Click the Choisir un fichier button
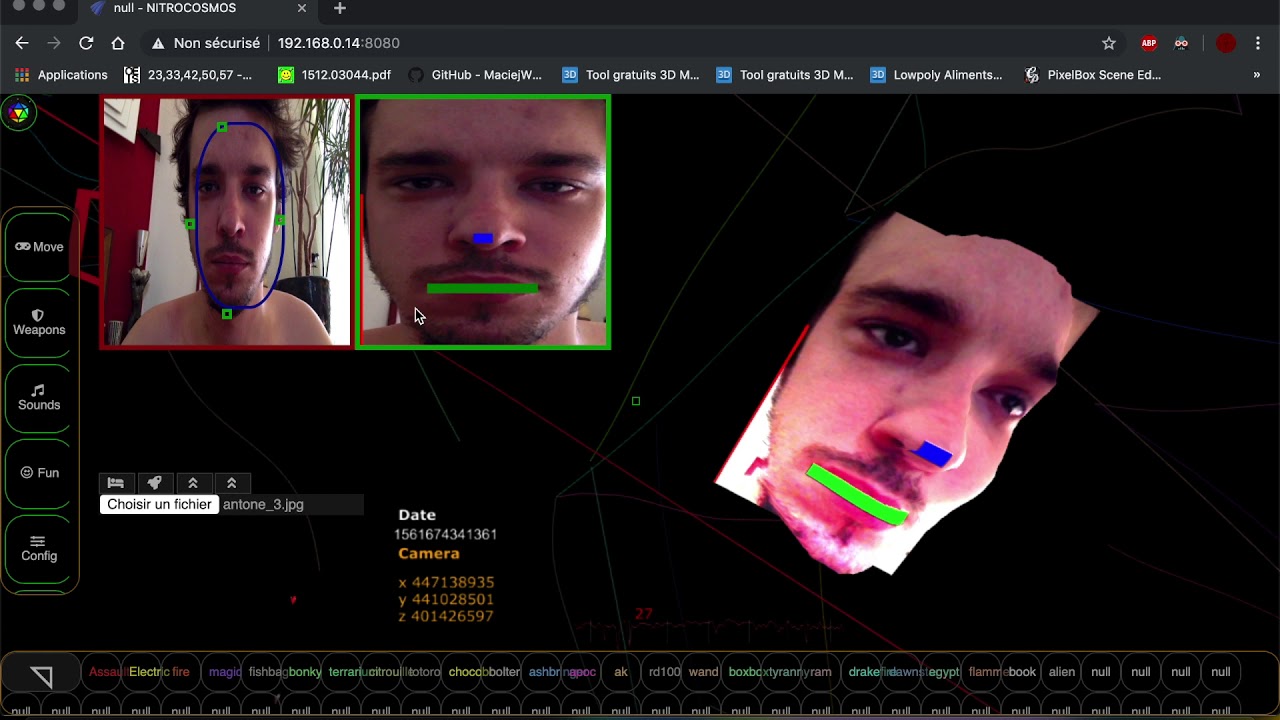The width and height of the screenshot is (1280, 720). [160, 504]
